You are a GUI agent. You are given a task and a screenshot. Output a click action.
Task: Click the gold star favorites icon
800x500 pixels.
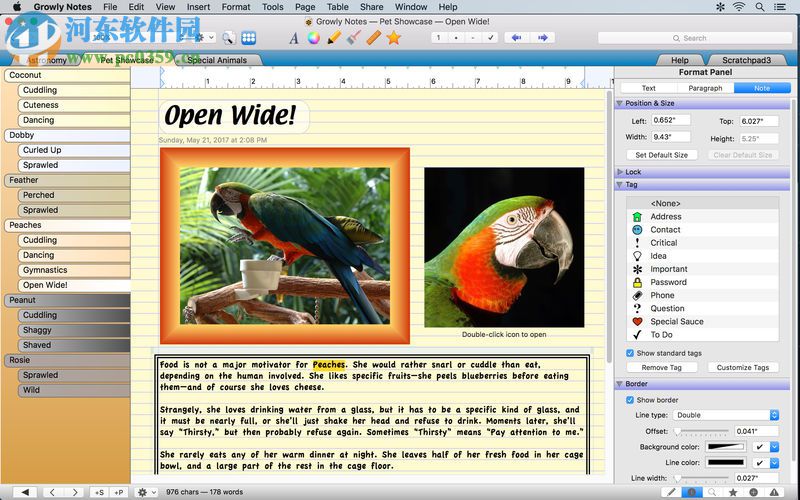393,38
